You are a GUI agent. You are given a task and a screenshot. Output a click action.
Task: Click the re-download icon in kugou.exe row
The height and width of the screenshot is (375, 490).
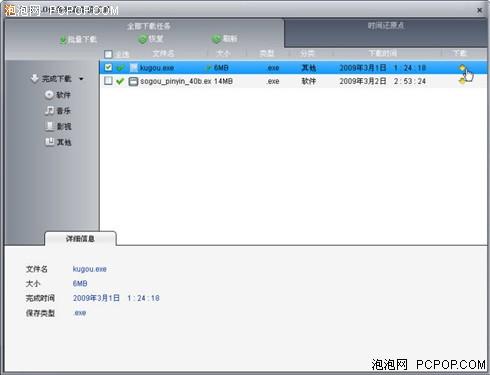[x=462, y=68]
